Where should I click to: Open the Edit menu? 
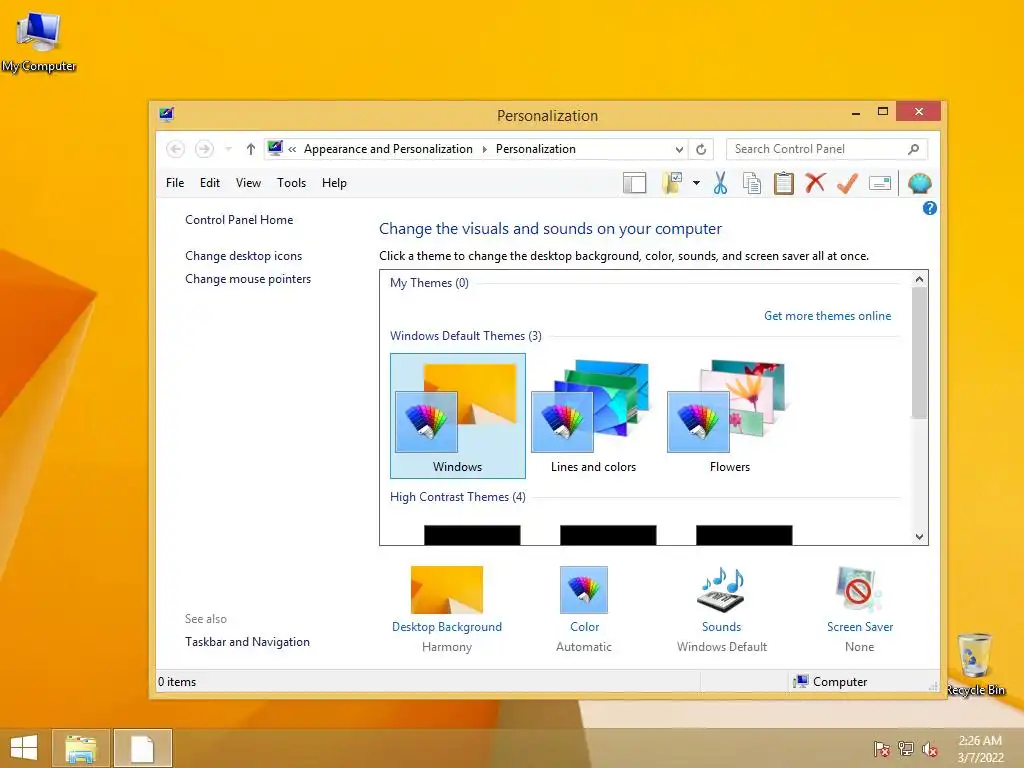(x=210, y=183)
